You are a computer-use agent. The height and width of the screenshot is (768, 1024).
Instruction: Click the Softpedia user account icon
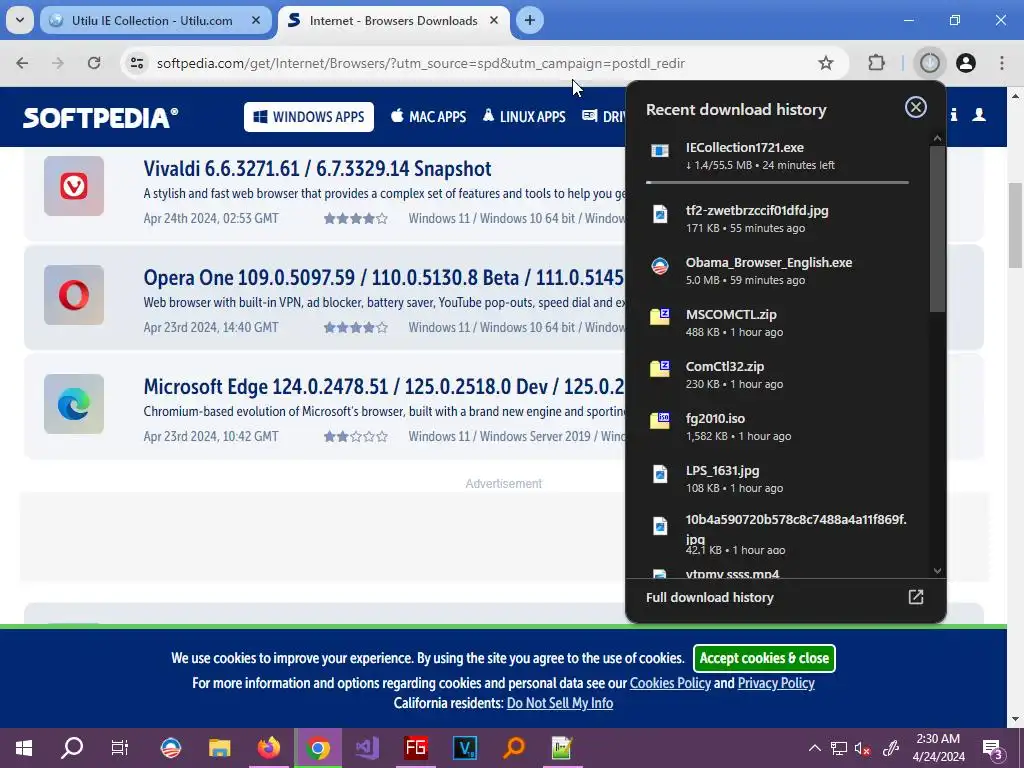979,115
